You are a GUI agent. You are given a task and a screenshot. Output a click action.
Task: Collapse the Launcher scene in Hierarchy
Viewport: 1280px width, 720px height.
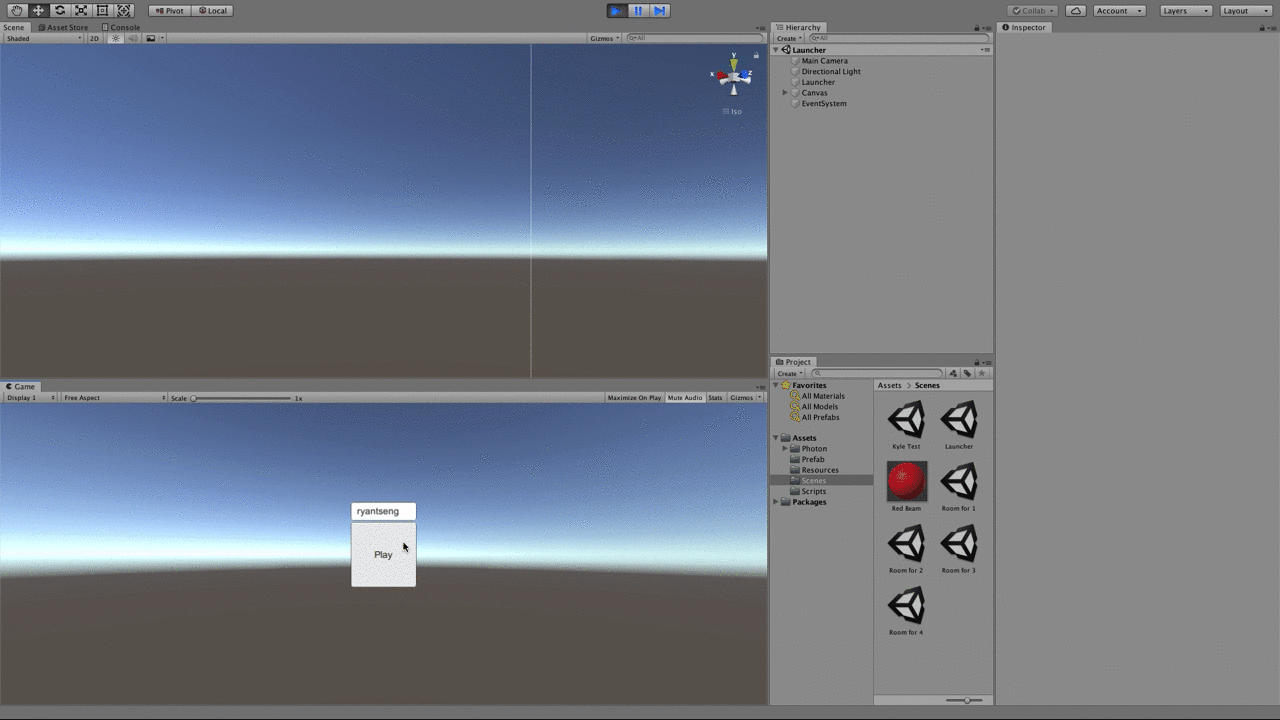776,50
